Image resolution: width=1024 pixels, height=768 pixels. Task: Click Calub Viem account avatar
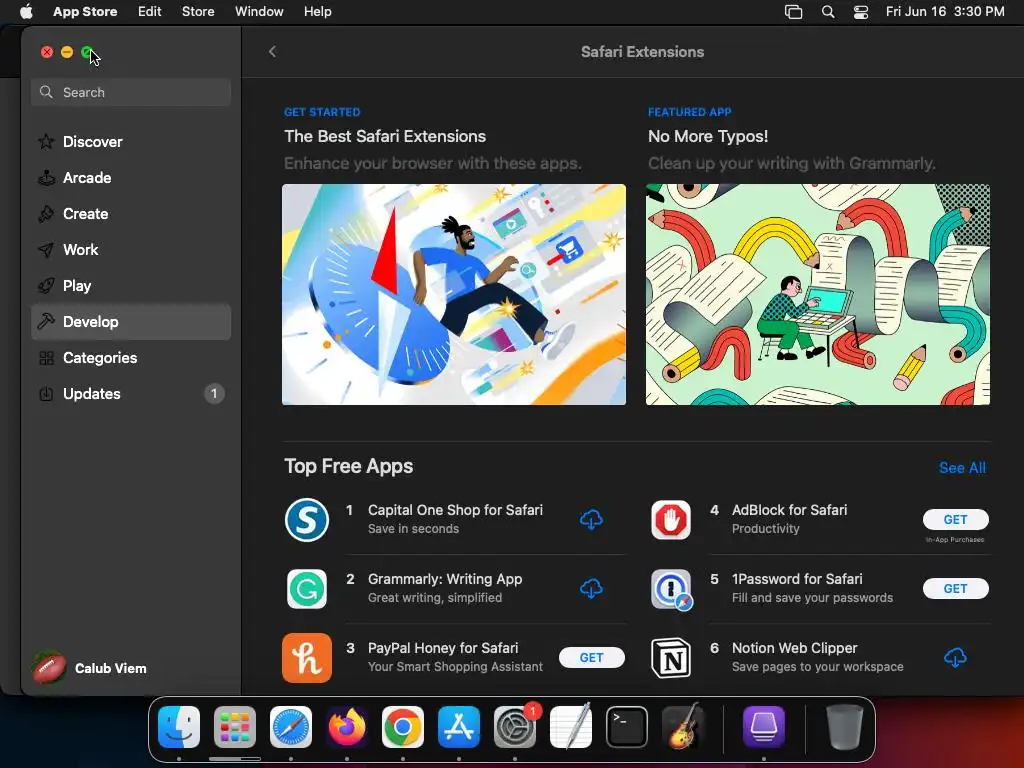coord(49,668)
